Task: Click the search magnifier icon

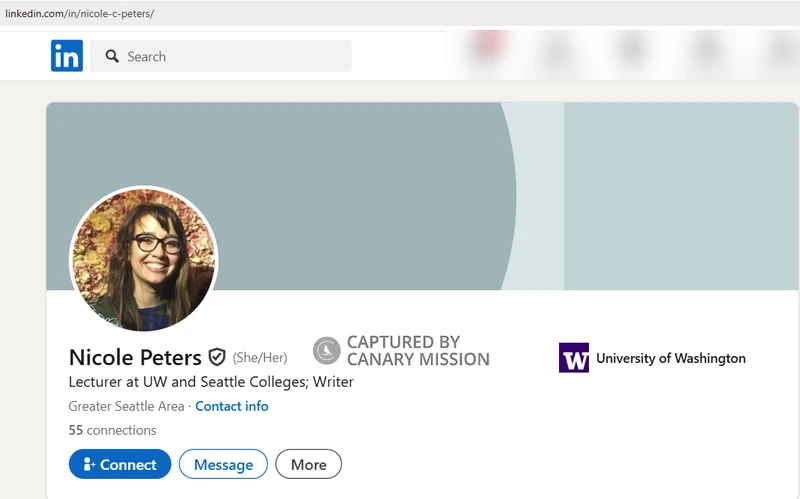Action: coord(112,56)
